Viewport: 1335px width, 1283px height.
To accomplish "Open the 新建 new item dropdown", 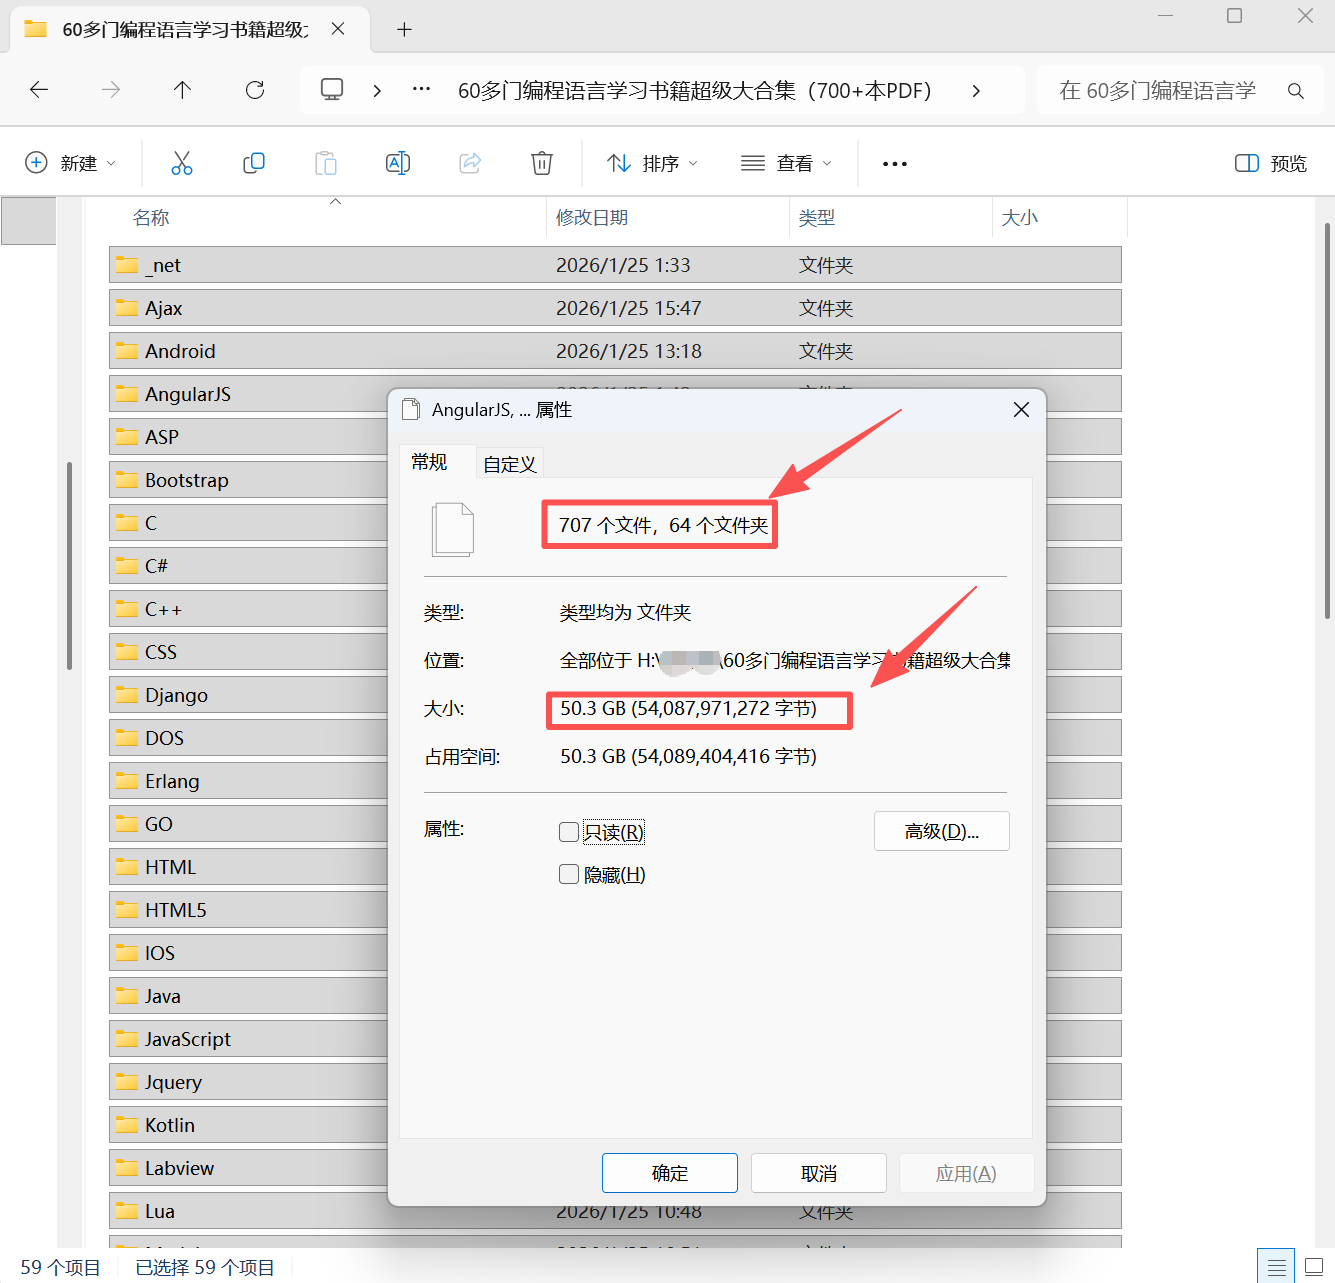I will point(70,162).
